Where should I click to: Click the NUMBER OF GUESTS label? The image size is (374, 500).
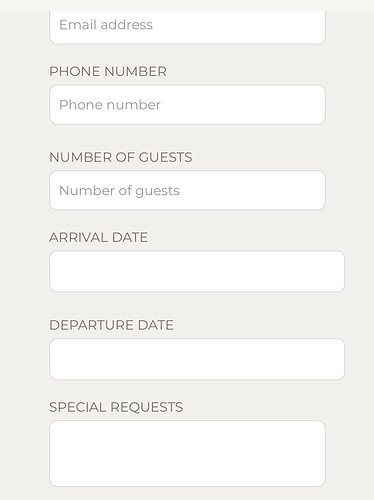pyautogui.click(x=121, y=157)
